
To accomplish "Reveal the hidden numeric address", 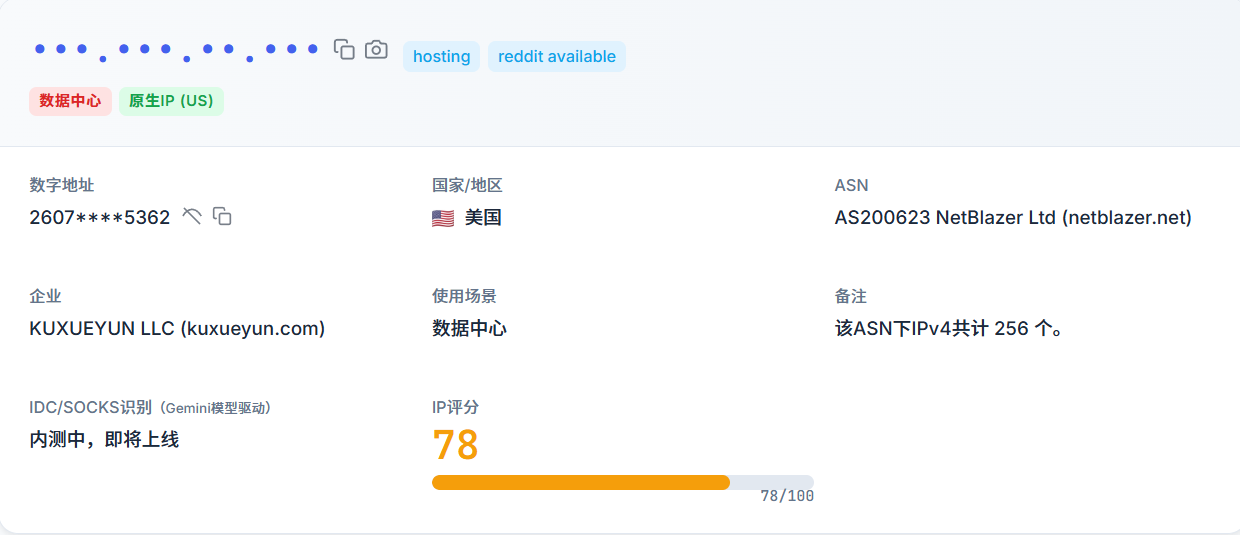I will click(192, 216).
